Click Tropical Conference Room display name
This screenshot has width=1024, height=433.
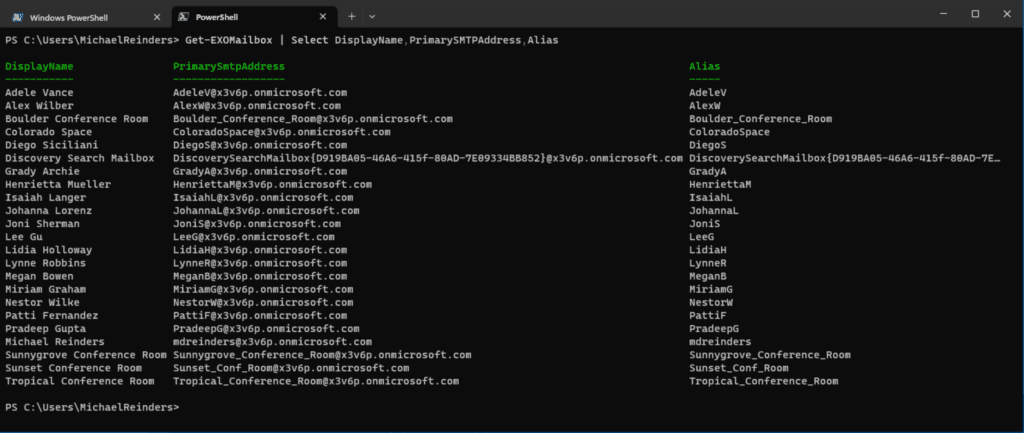(x=80, y=381)
